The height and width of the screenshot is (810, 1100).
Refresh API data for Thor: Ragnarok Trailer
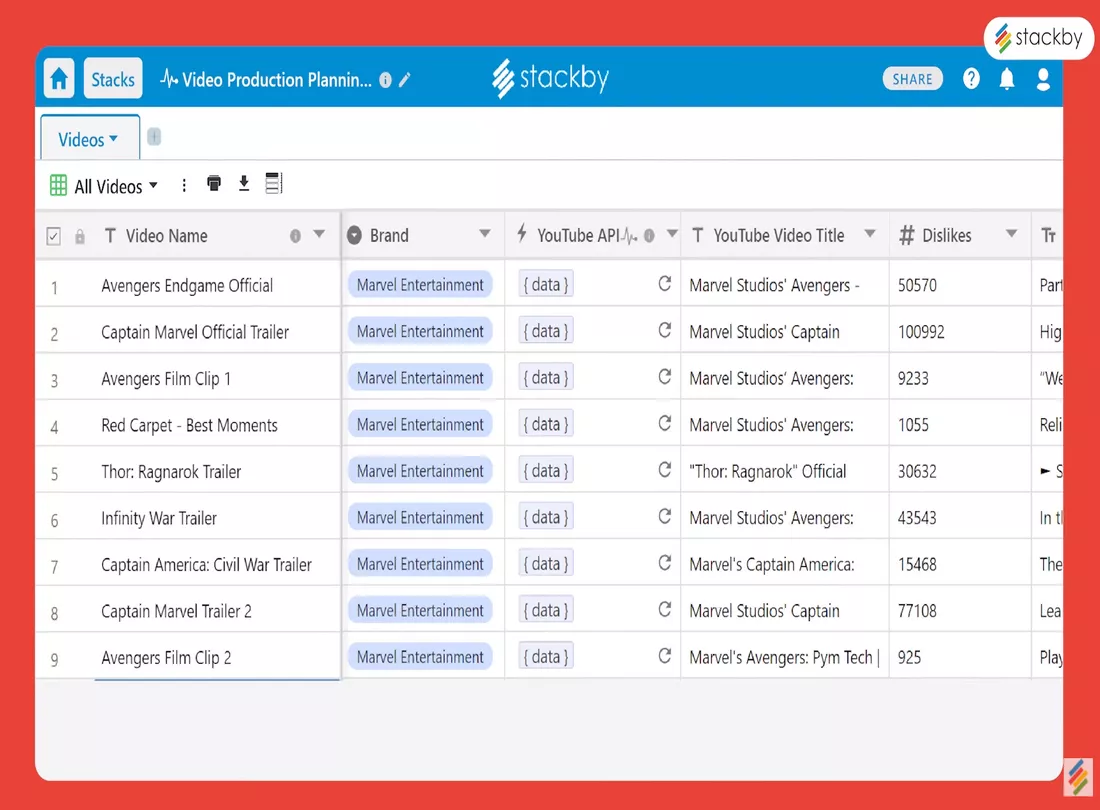(664, 470)
